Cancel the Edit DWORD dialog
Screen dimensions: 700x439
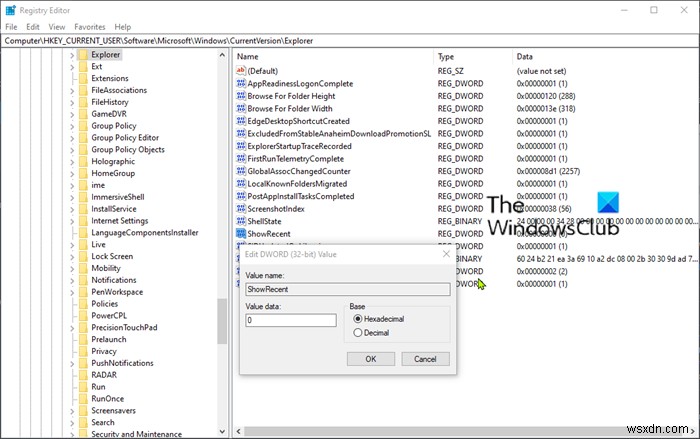(x=425, y=359)
